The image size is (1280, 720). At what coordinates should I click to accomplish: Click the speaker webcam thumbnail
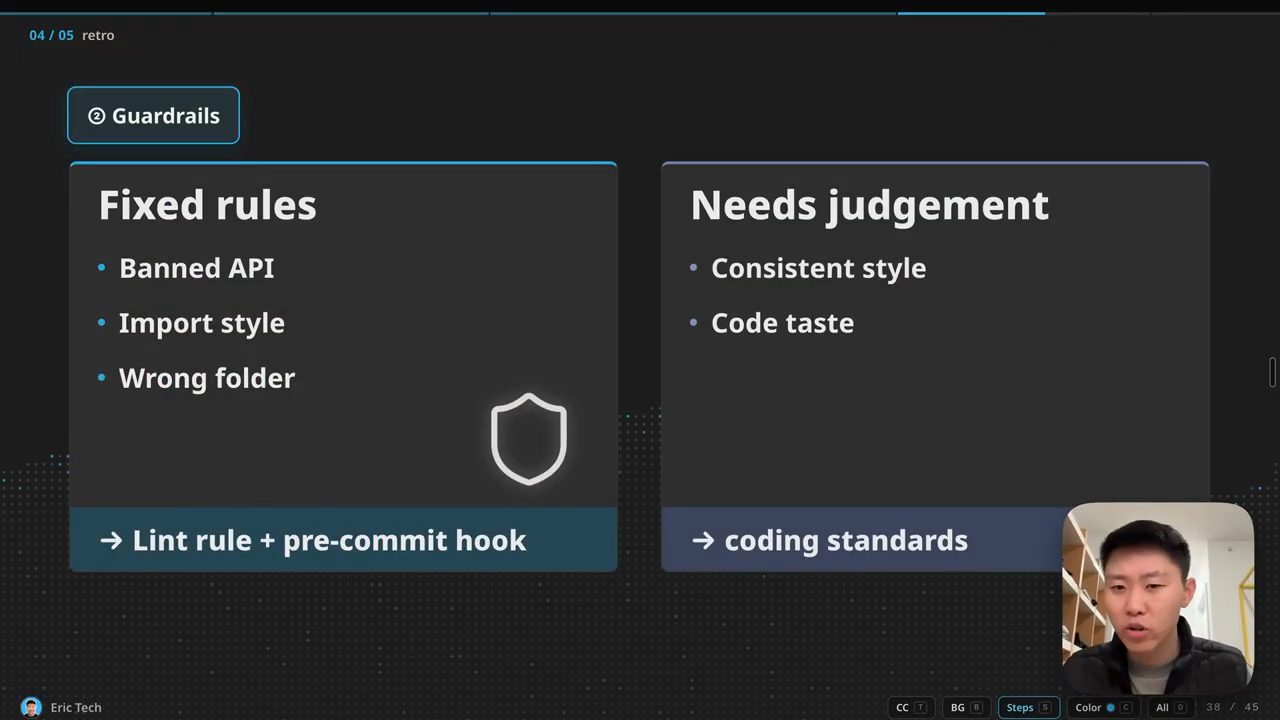tap(1158, 598)
